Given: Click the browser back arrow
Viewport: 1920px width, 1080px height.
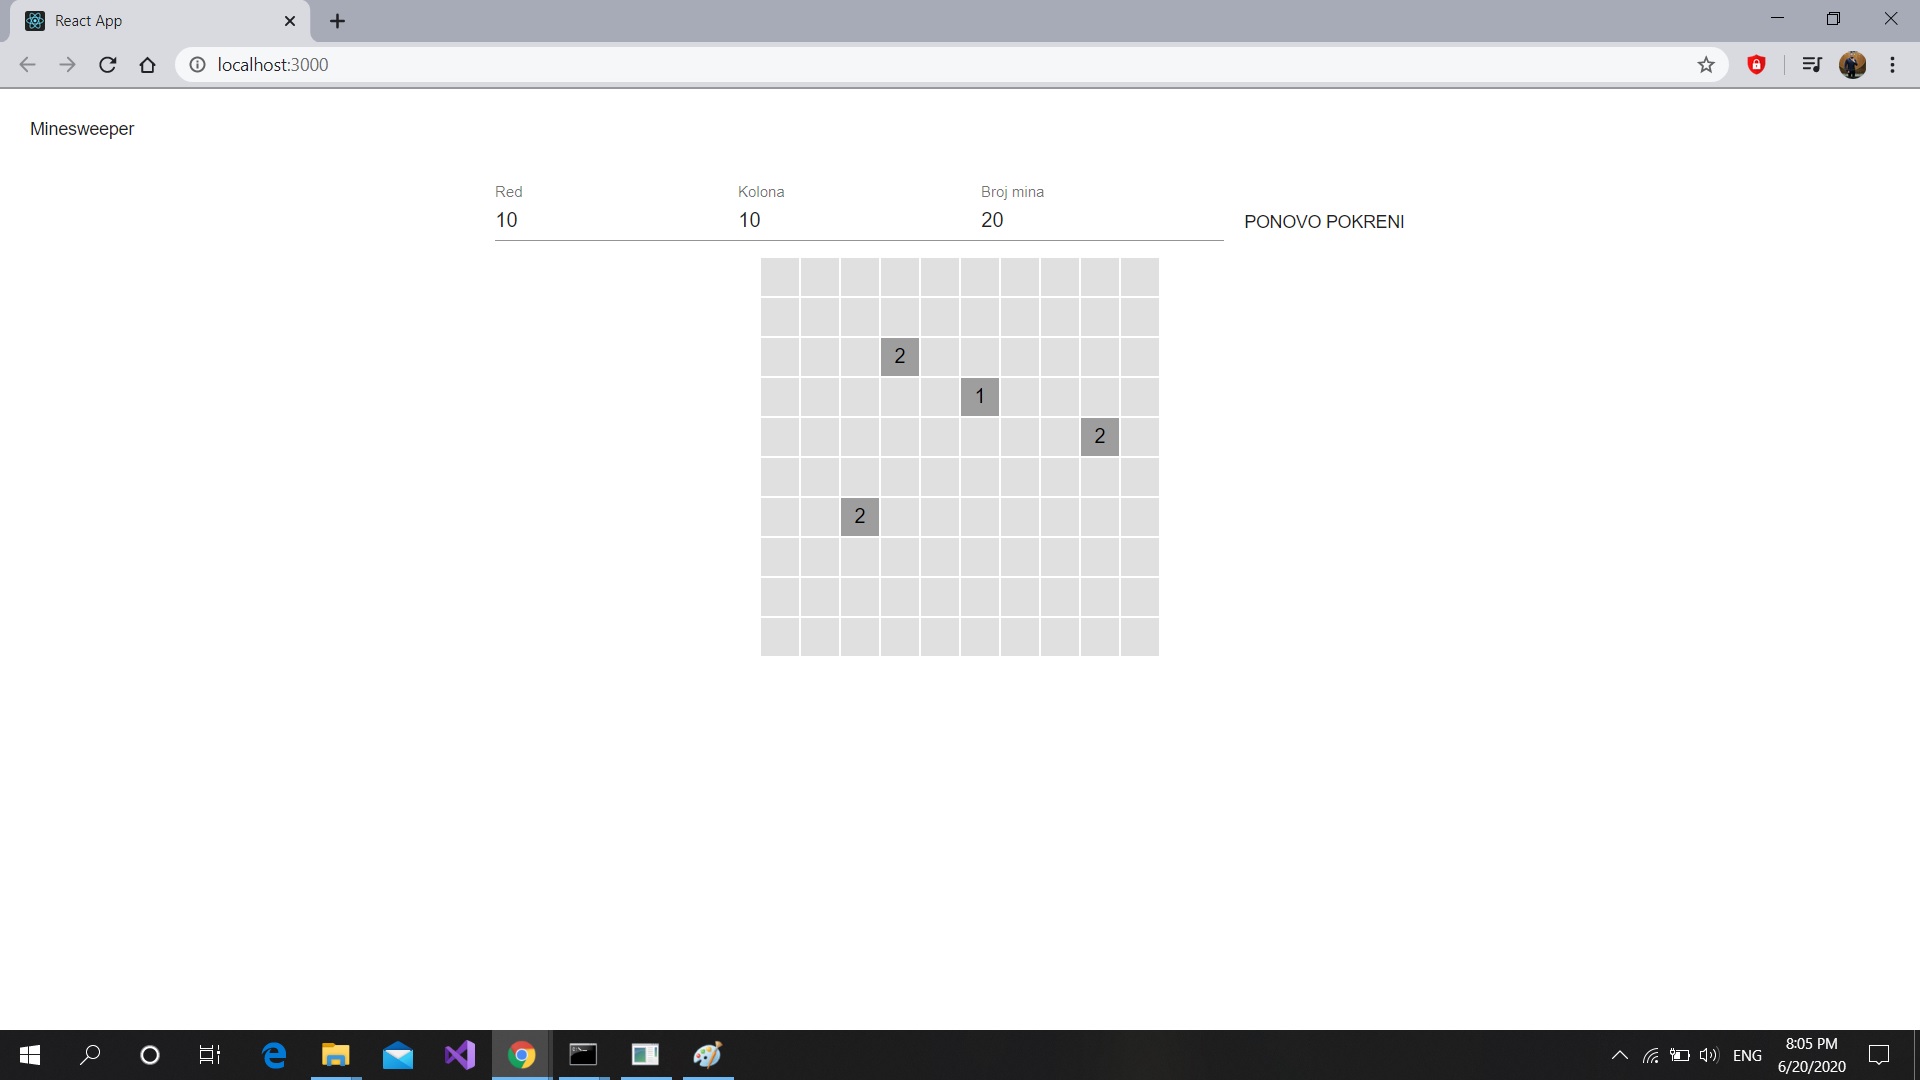Looking at the screenshot, I should tap(27, 65).
